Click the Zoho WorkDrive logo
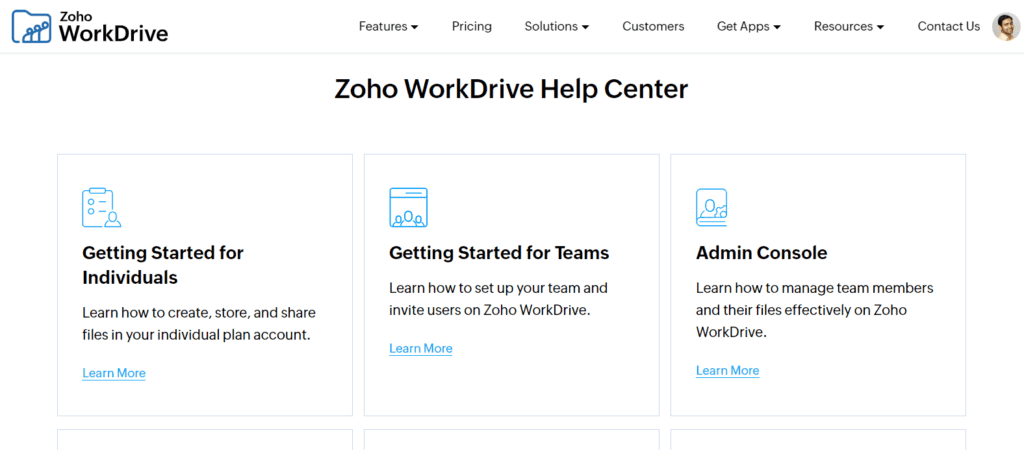1024x450 pixels. tap(90, 26)
